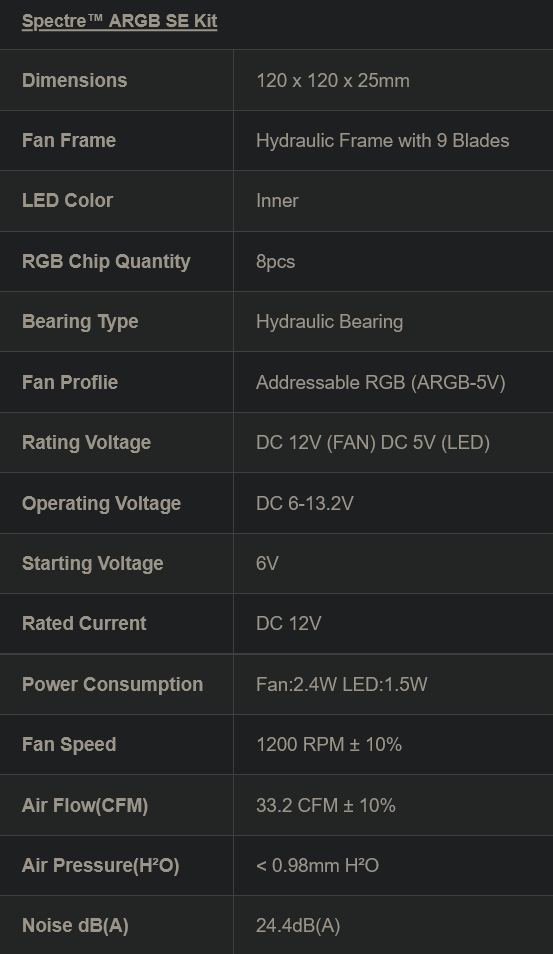Select the Dimensions row label

(74, 80)
